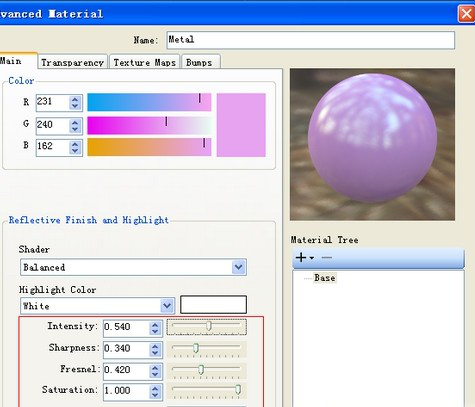The height and width of the screenshot is (407, 475).
Task: Click the white Highlight Color swatch
Action: click(213, 305)
